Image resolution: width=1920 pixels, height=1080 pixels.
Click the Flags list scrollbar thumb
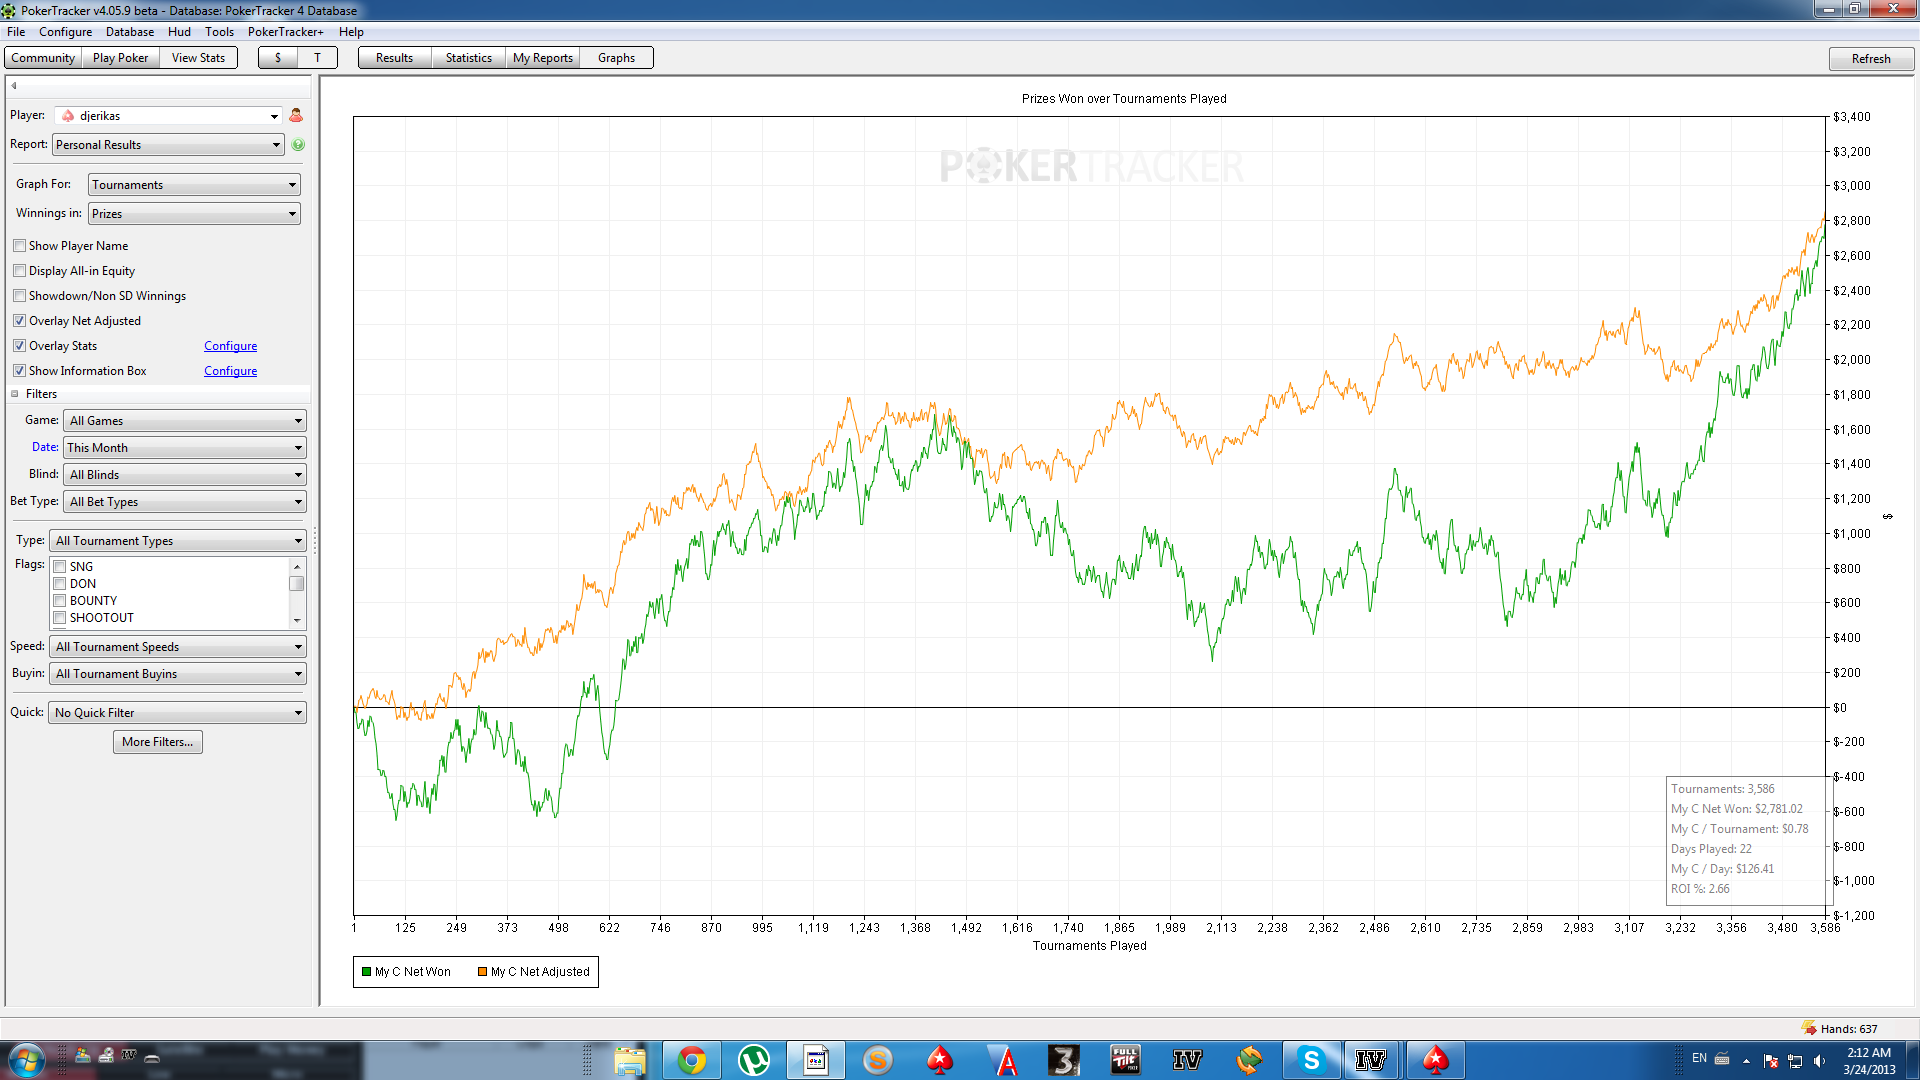pos(297,584)
